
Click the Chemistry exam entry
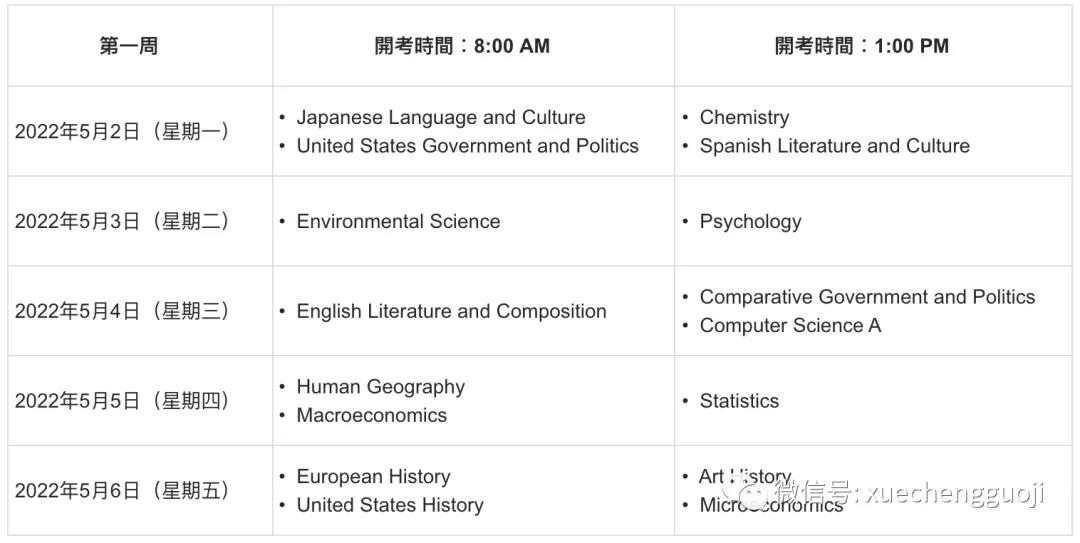[x=745, y=117]
